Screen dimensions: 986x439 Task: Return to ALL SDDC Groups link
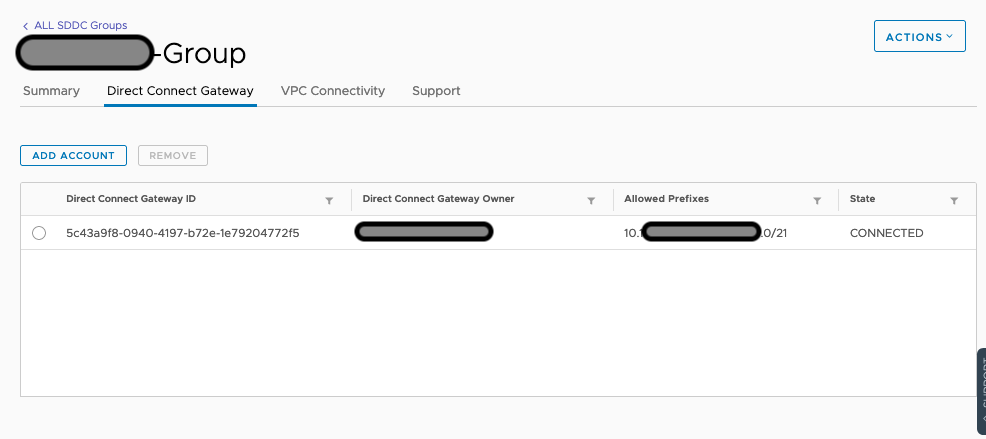pos(80,25)
